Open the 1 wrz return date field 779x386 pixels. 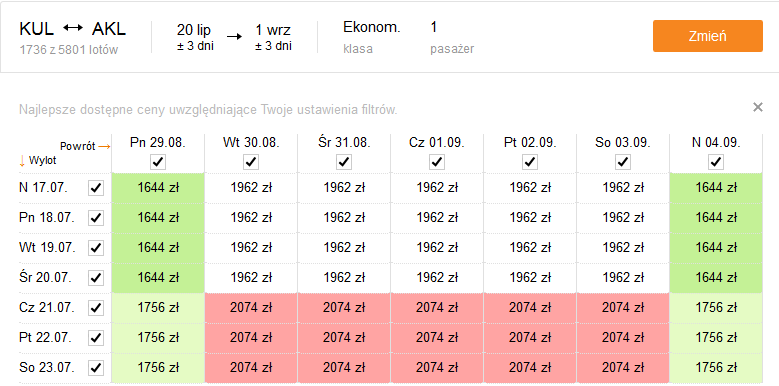click(x=273, y=37)
